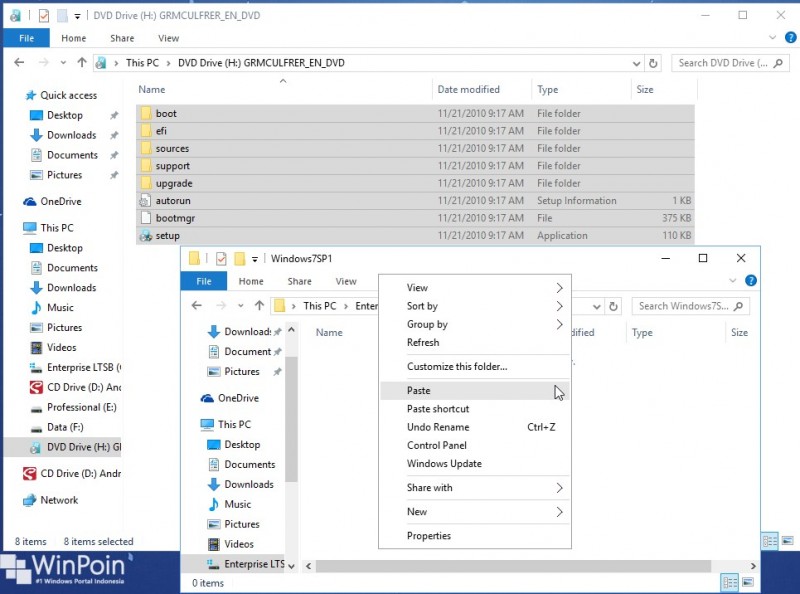Expand the Windows7SP1 address bar history dropdown

coord(596,306)
